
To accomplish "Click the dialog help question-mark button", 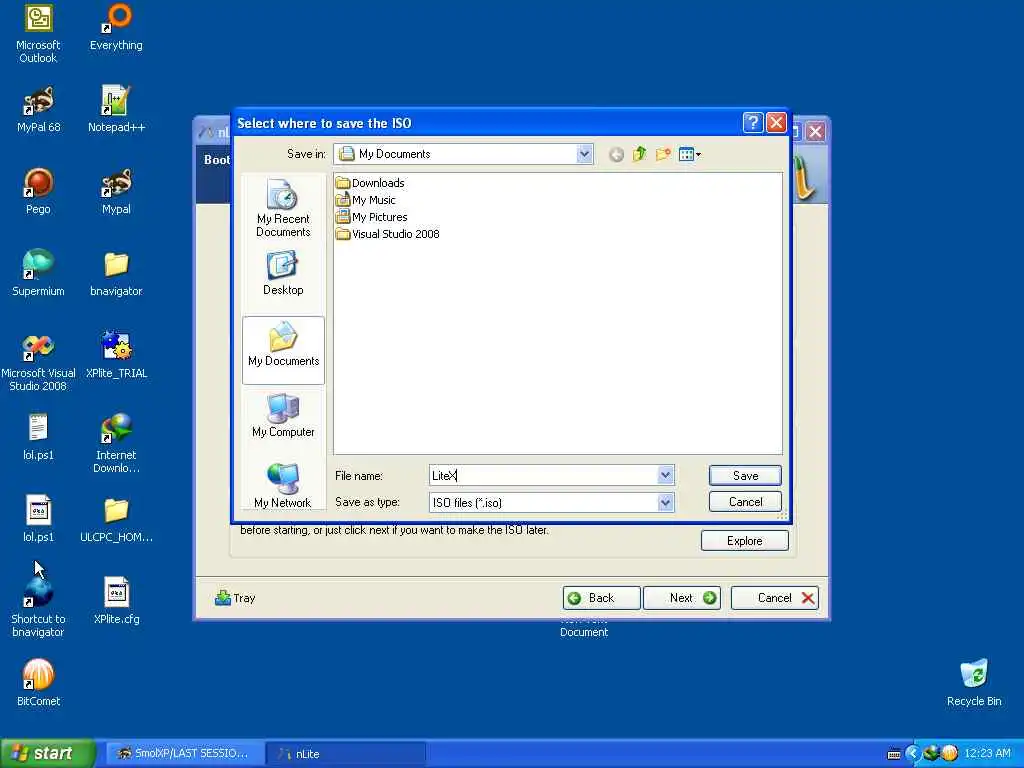I will coord(753,123).
